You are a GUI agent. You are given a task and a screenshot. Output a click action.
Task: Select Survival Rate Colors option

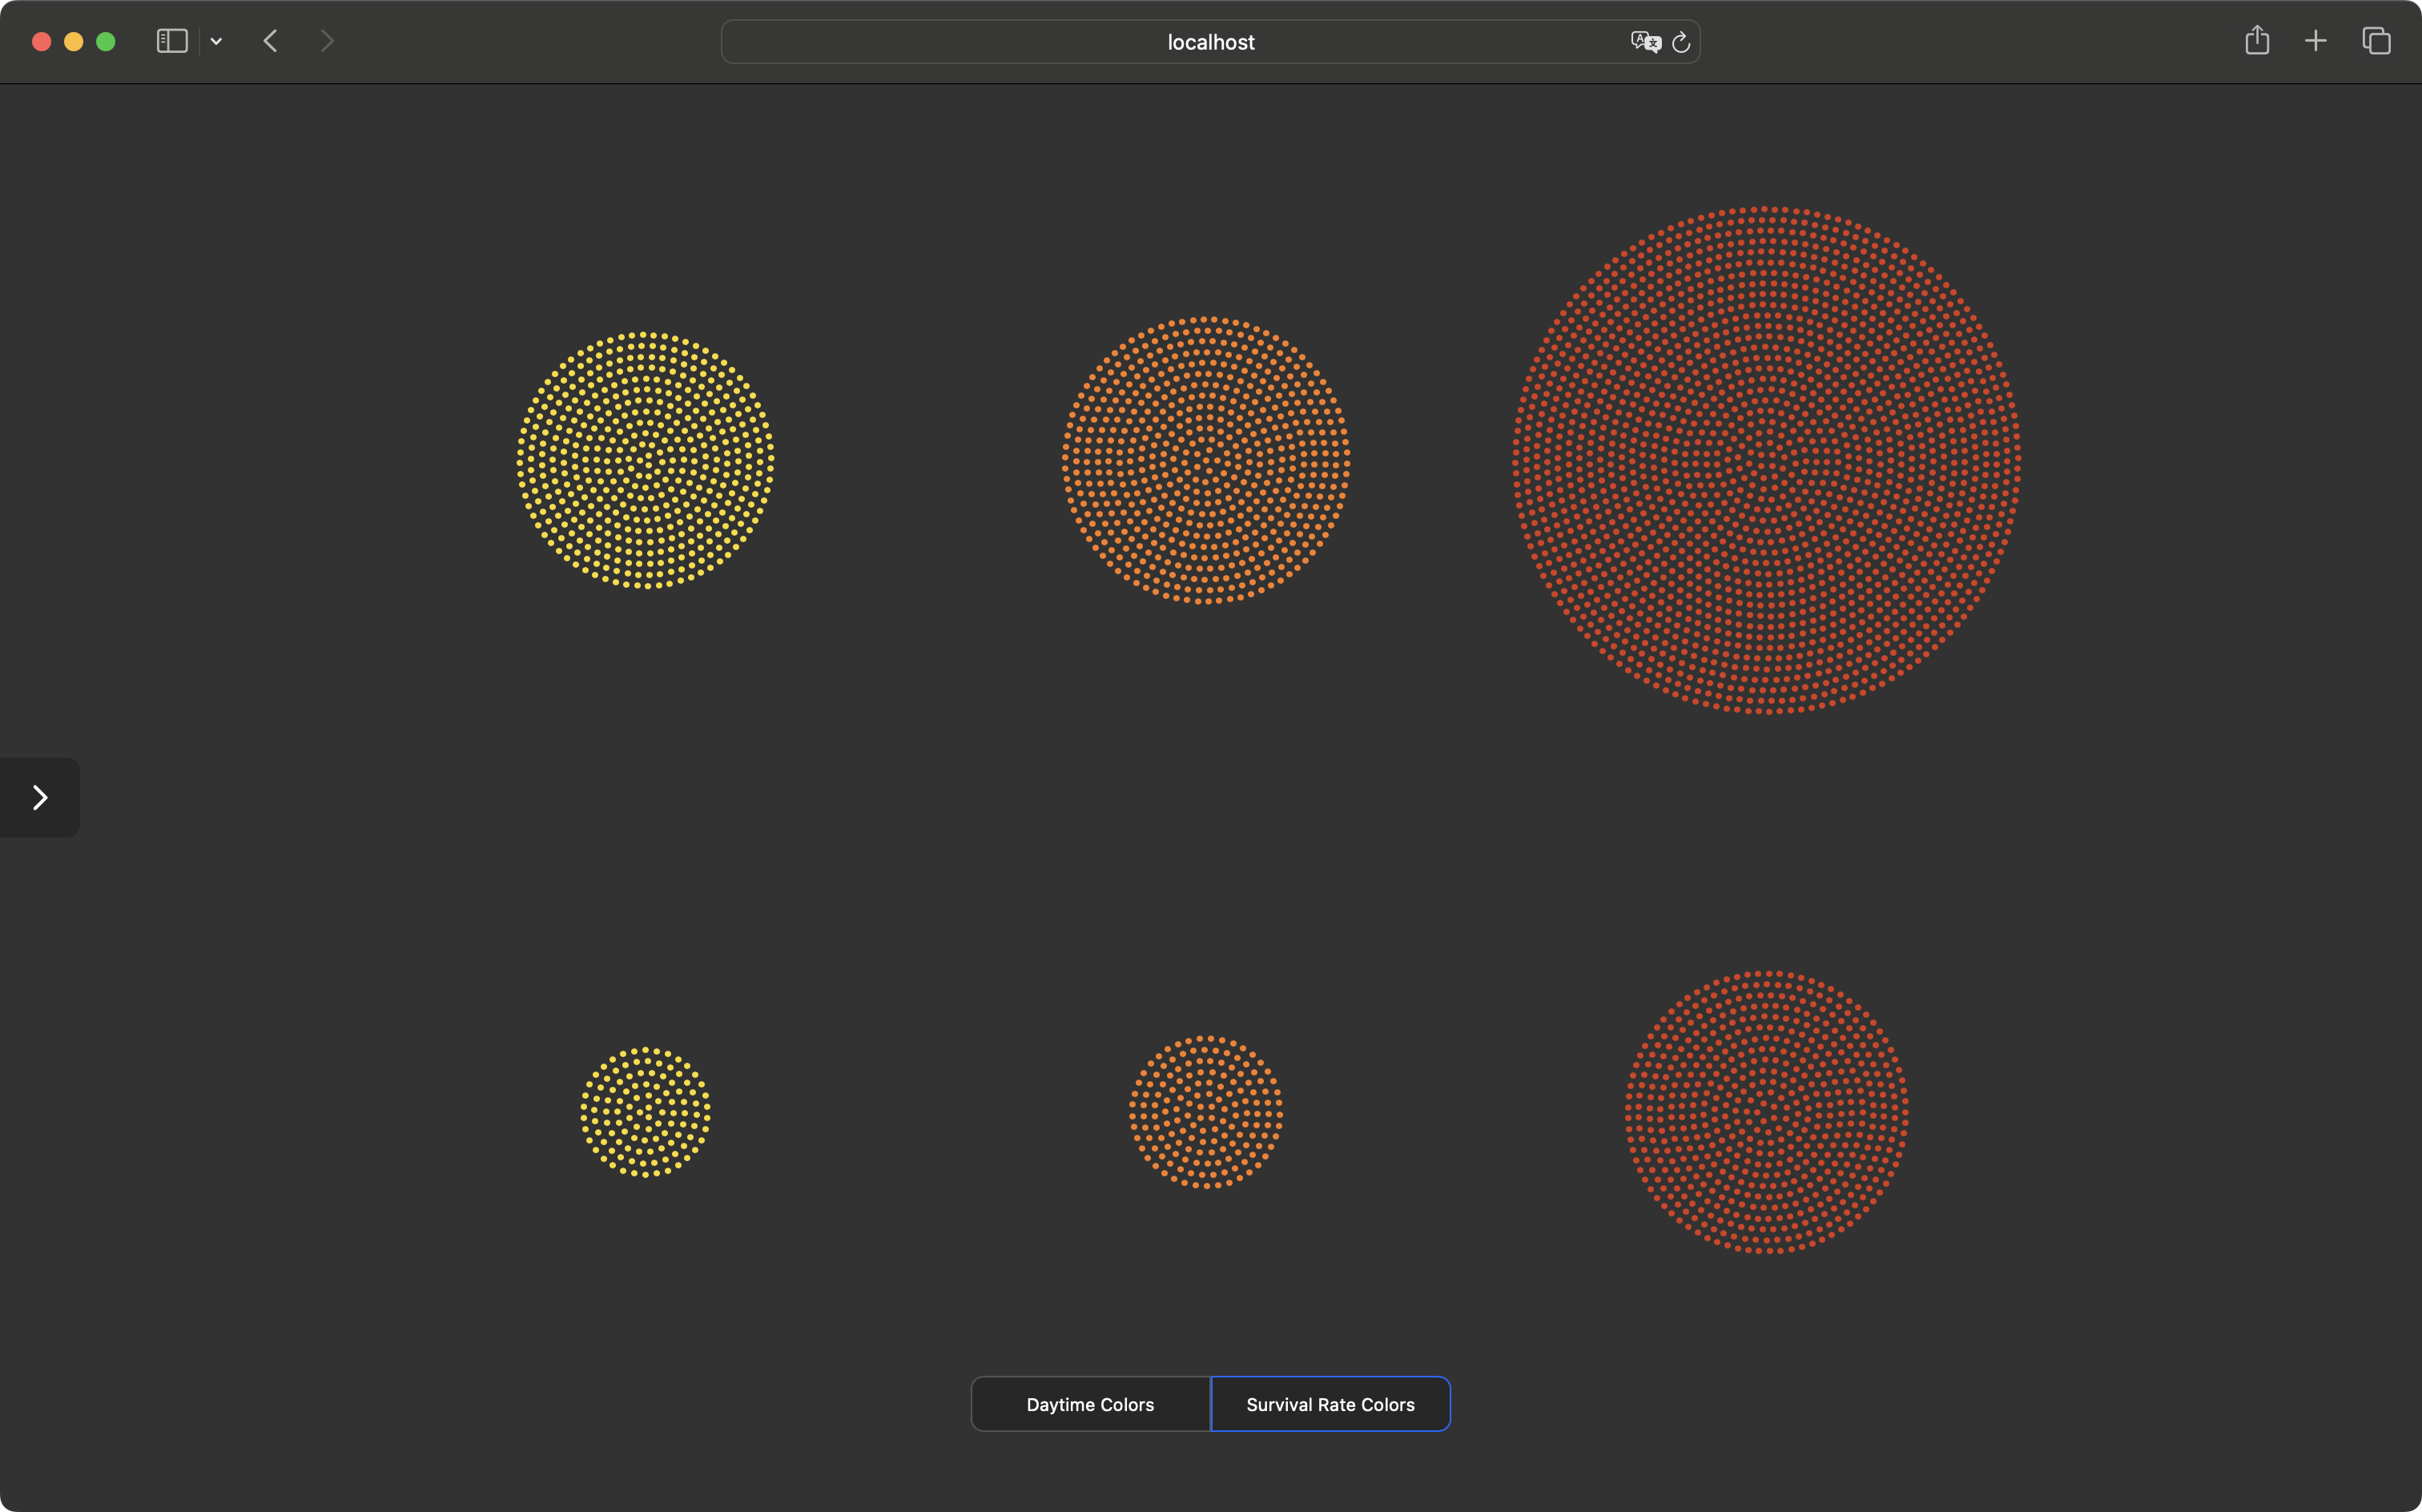1330,1404
